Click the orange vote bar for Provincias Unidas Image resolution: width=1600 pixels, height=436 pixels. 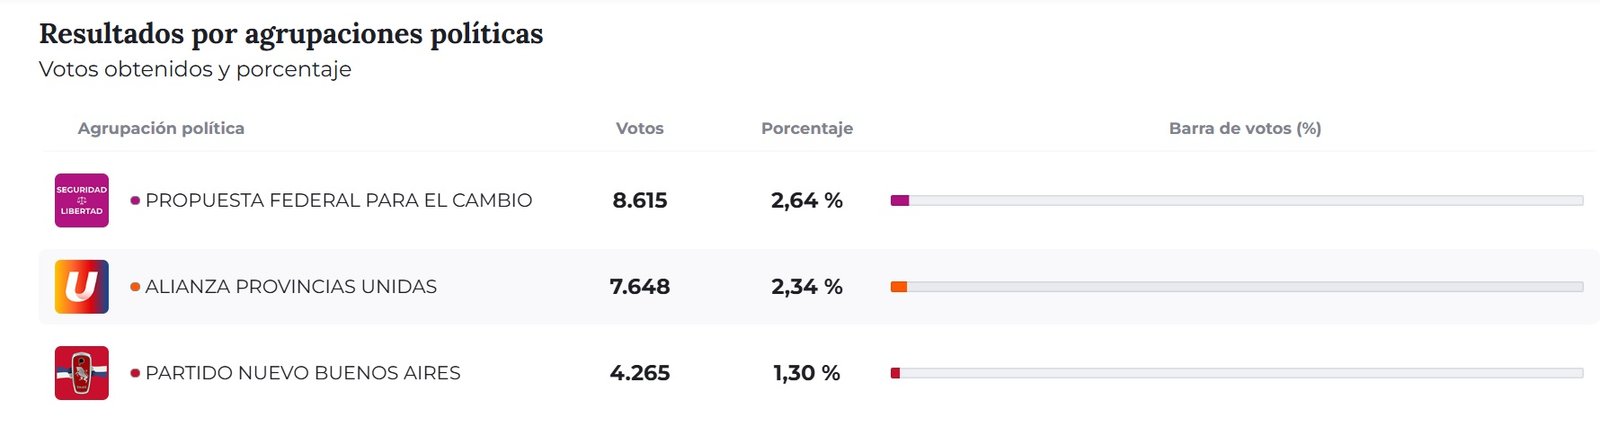click(x=899, y=287)
